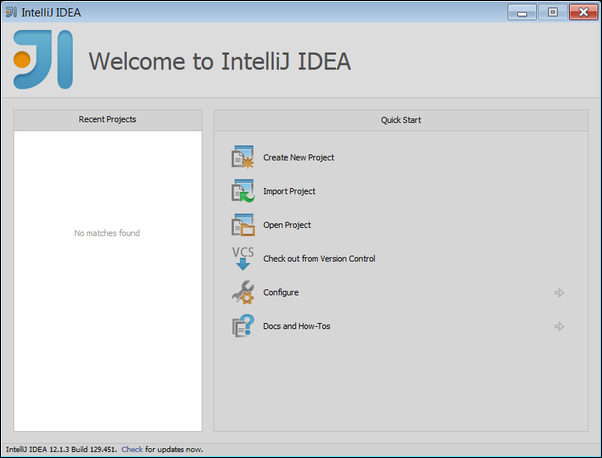Click the Recent Projects header
The height and width of the screenshot is (458, 602).
(108, 119)
